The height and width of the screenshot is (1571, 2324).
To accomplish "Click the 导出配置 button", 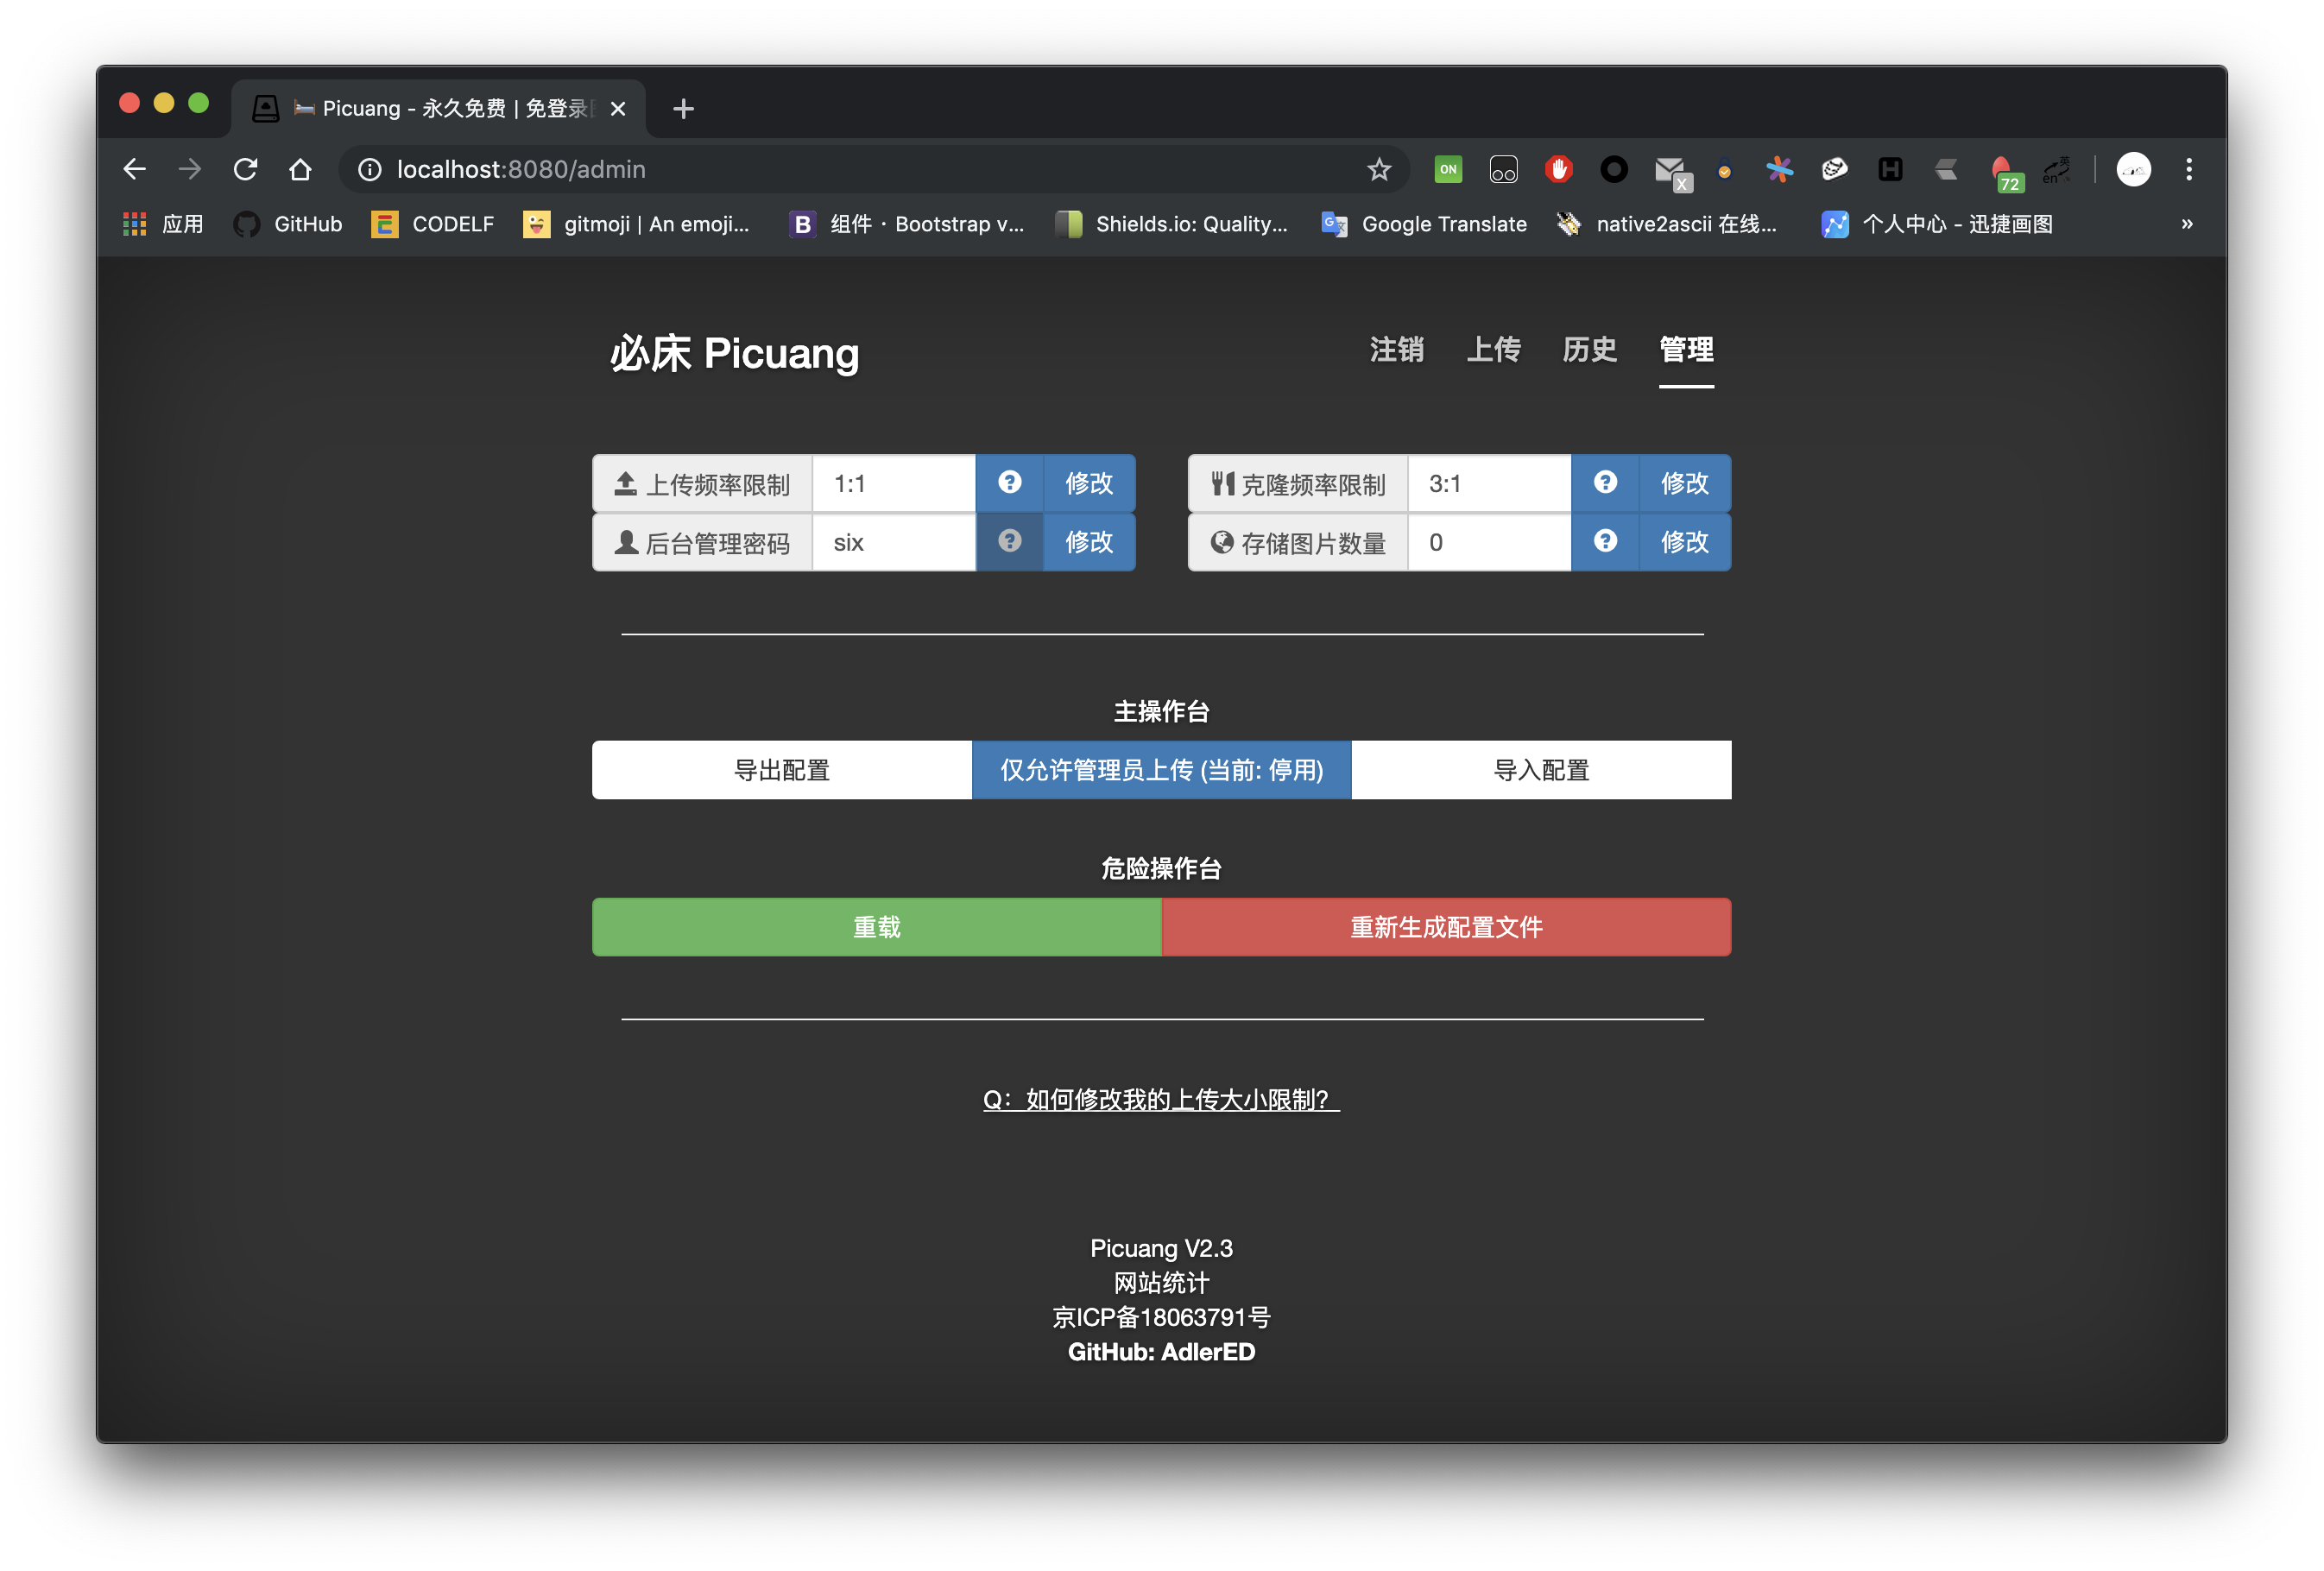I will tap(782, 770).
